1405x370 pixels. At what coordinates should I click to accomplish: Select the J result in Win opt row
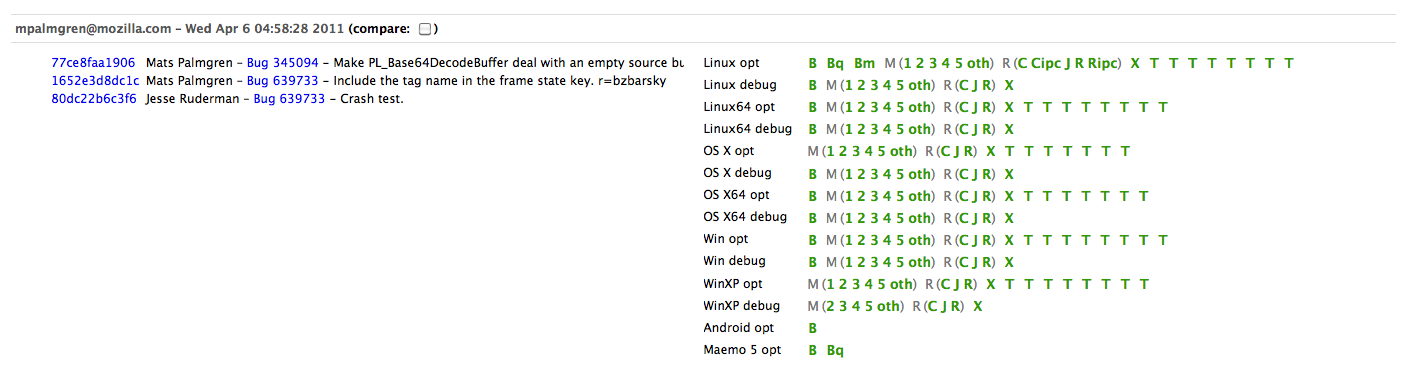click(x=975, y=240)
